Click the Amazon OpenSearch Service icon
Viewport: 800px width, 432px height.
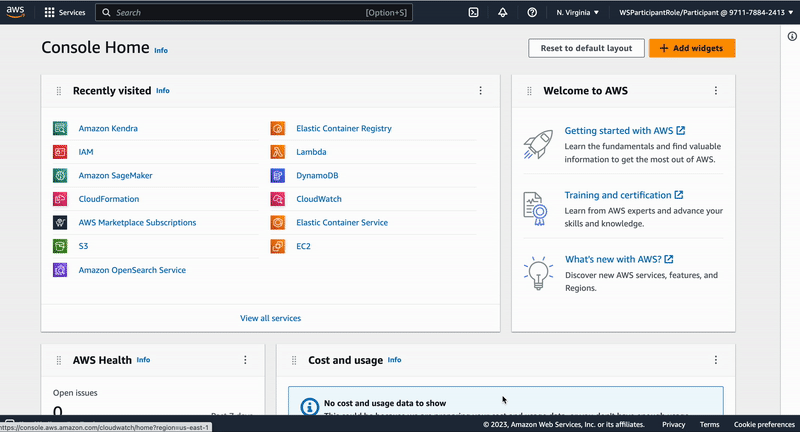[60, 270]
